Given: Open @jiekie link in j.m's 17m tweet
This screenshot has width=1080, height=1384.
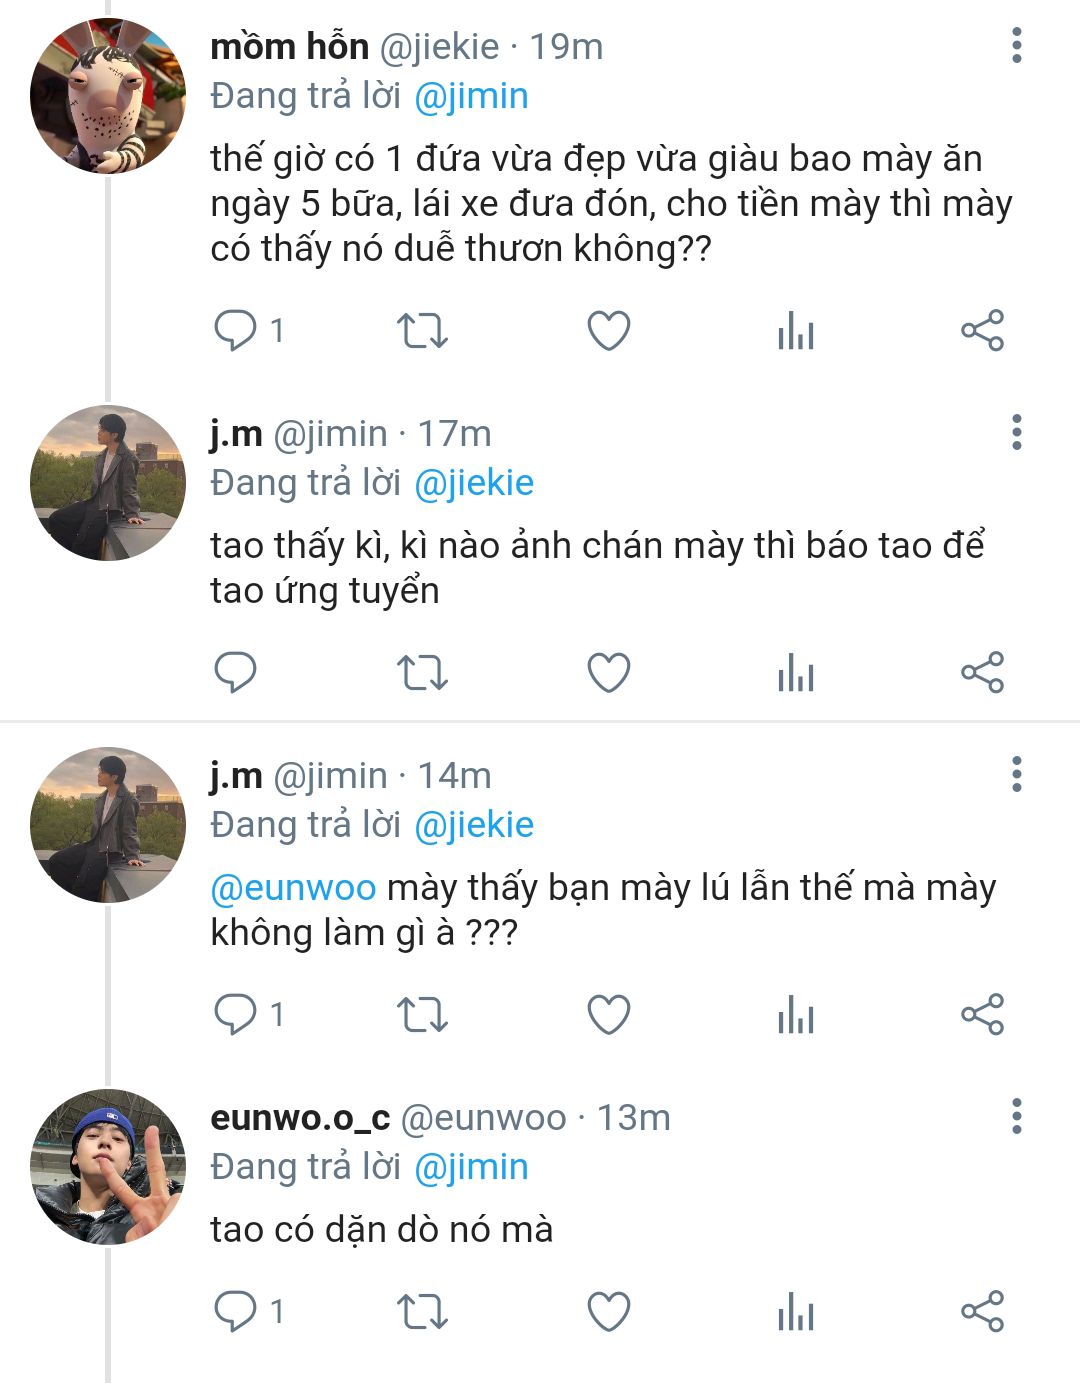Looking at the screenshot, I should tap(474, 483).
